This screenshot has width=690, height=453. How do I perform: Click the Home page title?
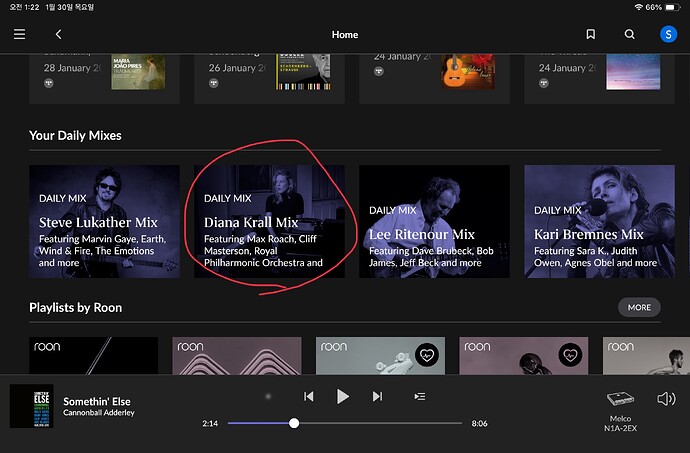[x=345, y=35]
